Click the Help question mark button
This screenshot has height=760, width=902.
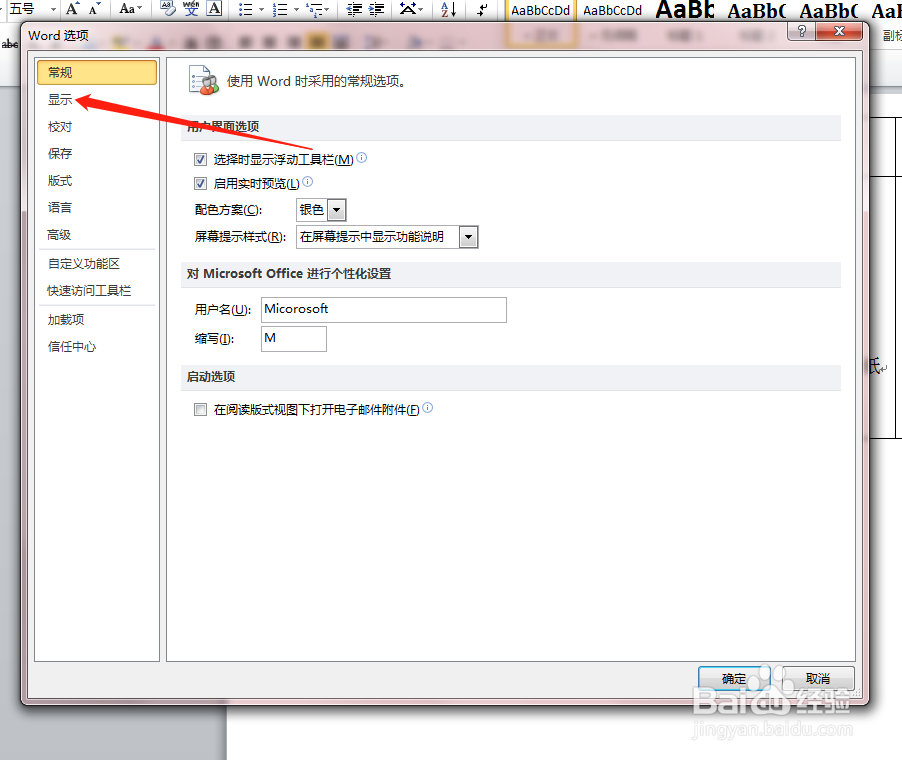(x=801, y=31)
